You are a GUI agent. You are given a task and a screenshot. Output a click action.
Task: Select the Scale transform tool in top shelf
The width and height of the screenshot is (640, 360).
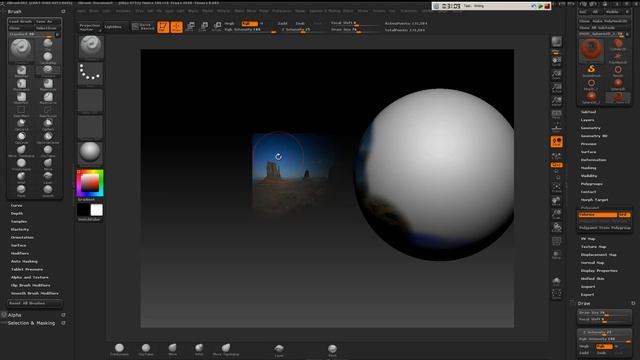(x=204, y=27)
